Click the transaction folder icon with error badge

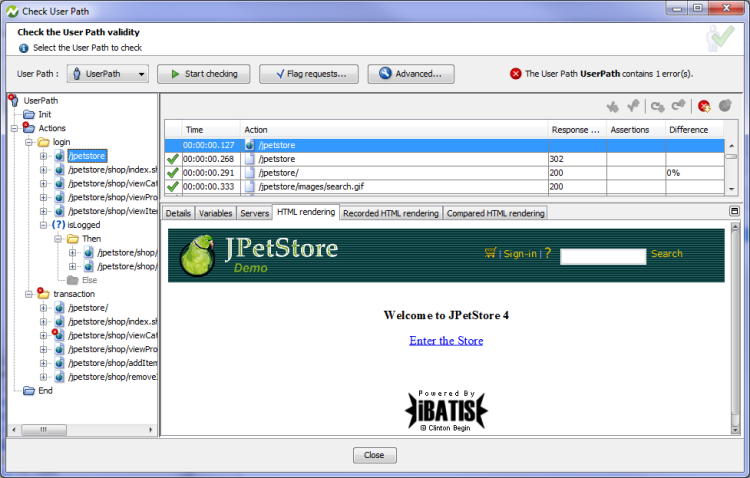tap(43, 294)
